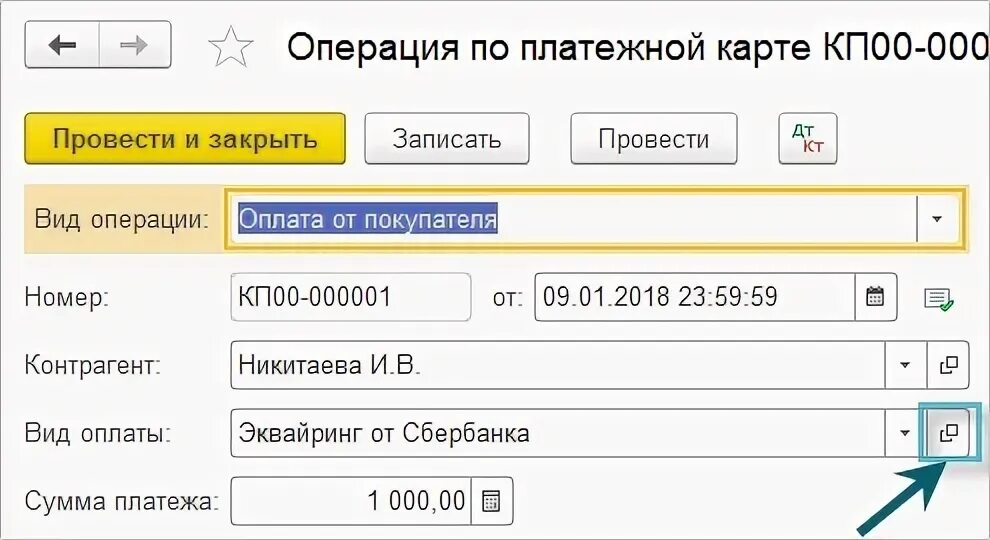Add document to favorites with star icon
Viewport: 990px width, 540px height.
pos(230,46)
